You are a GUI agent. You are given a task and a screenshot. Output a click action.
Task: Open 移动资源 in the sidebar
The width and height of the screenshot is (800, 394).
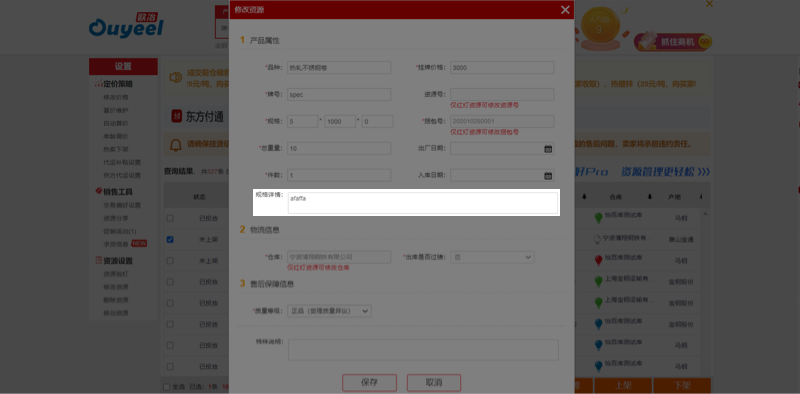point(116,313)
